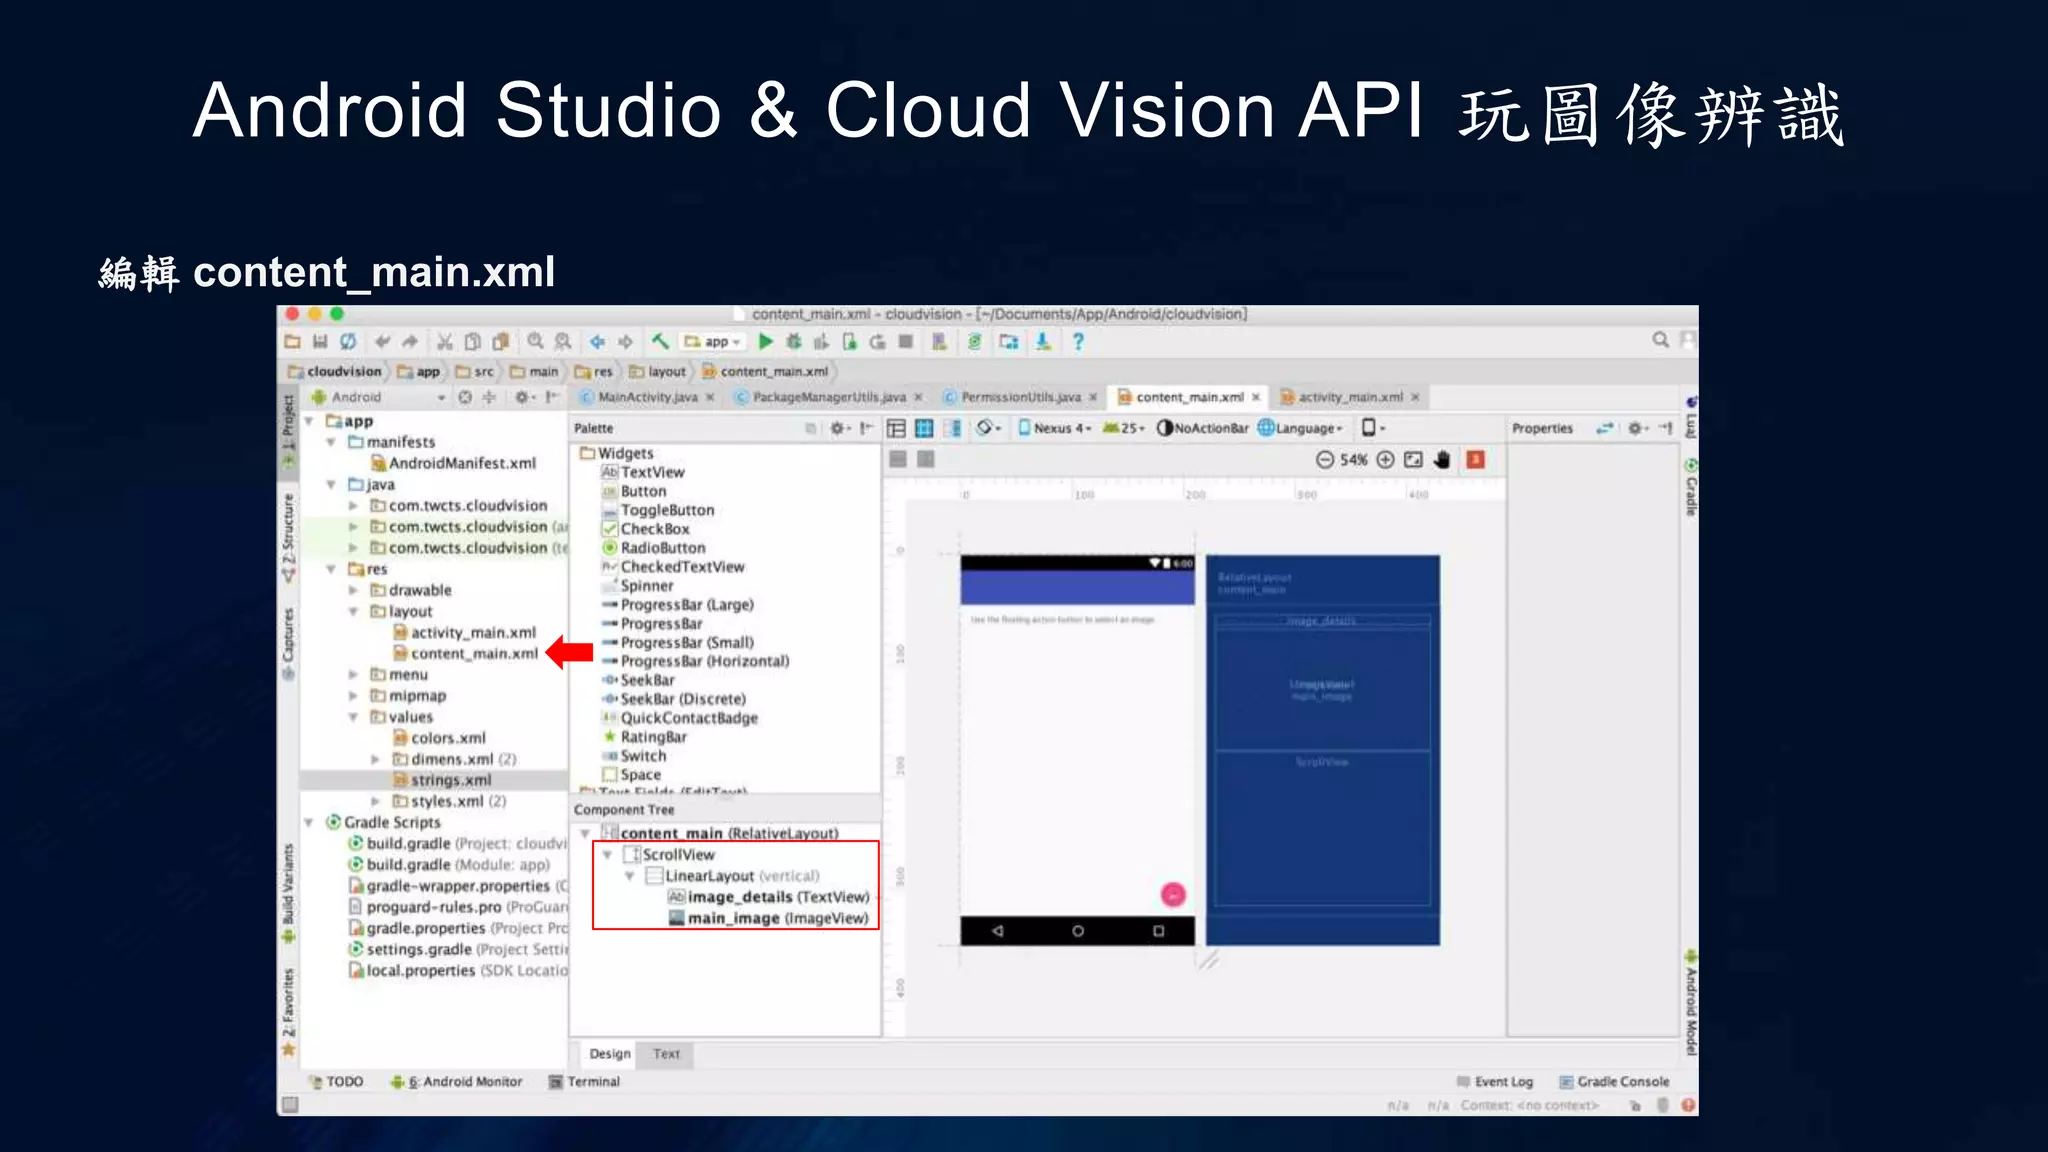2048x1152 pixels.
Task: Pick Switch widget from Palette
Action: point(634,756)
